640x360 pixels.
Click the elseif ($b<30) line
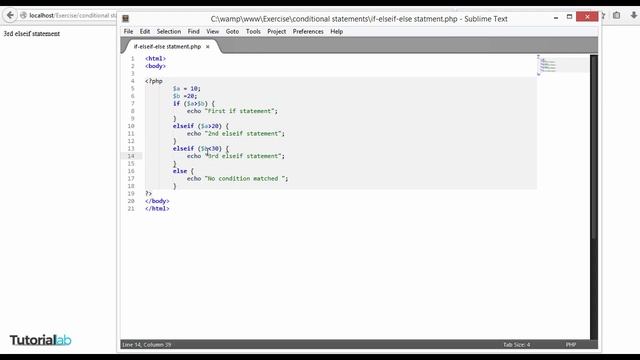[x=201, y=149]
